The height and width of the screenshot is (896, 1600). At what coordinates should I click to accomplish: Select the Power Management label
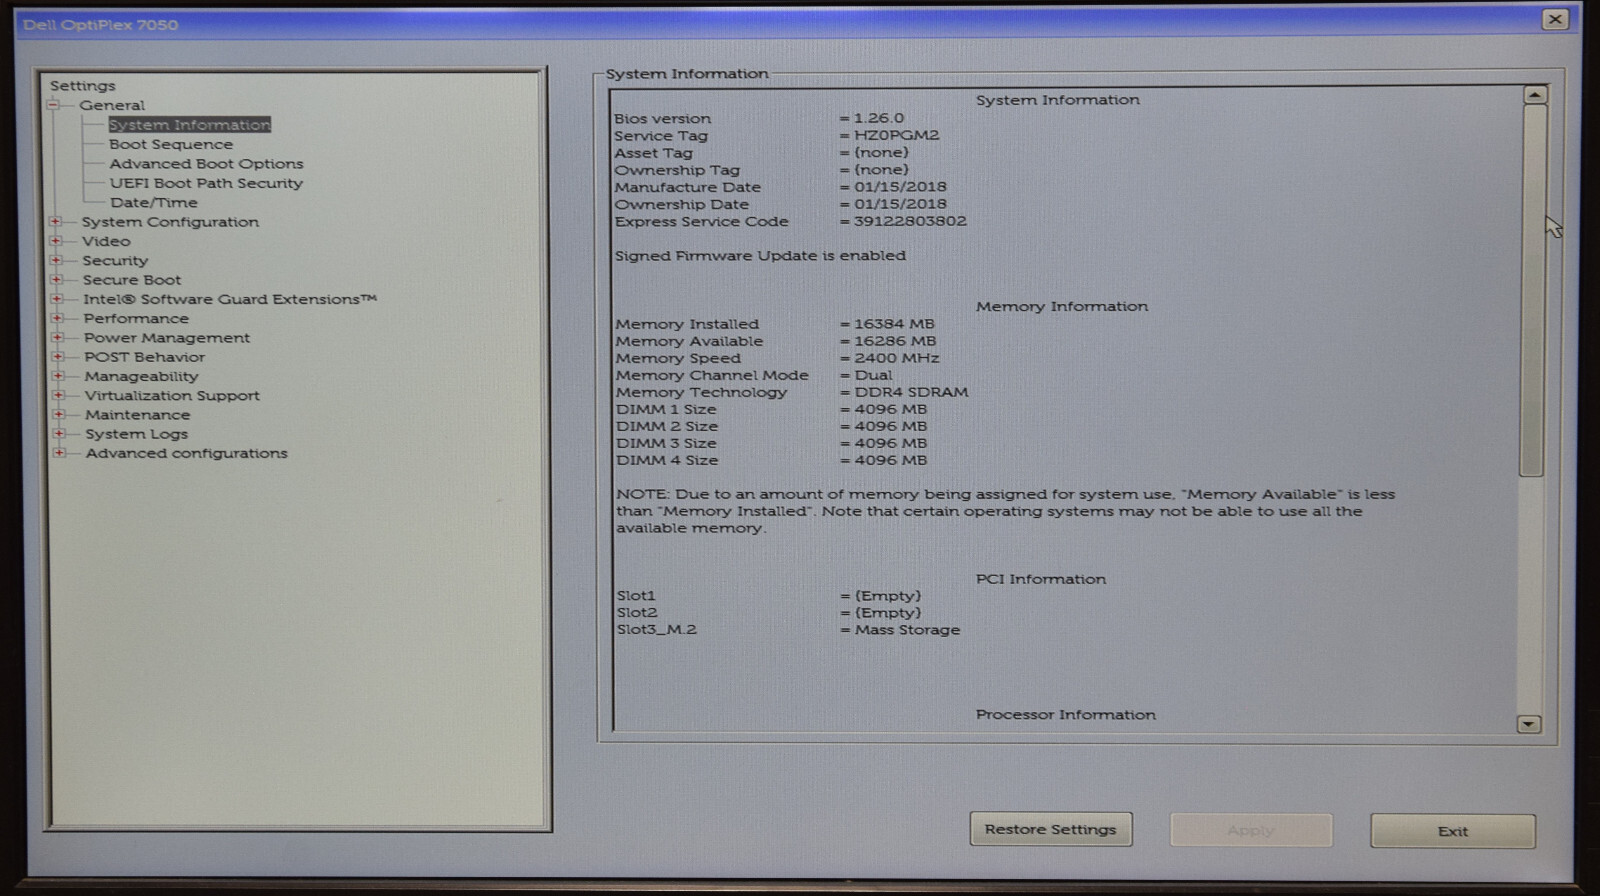tap(167, 338)
